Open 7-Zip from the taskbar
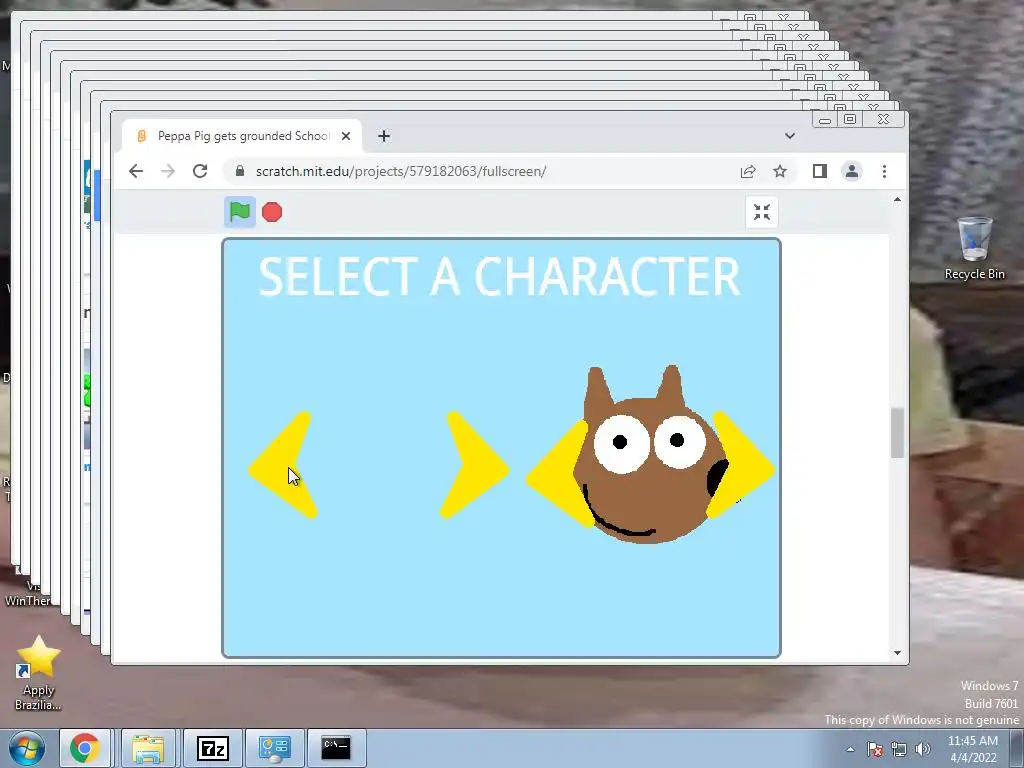 coord(212,748)
